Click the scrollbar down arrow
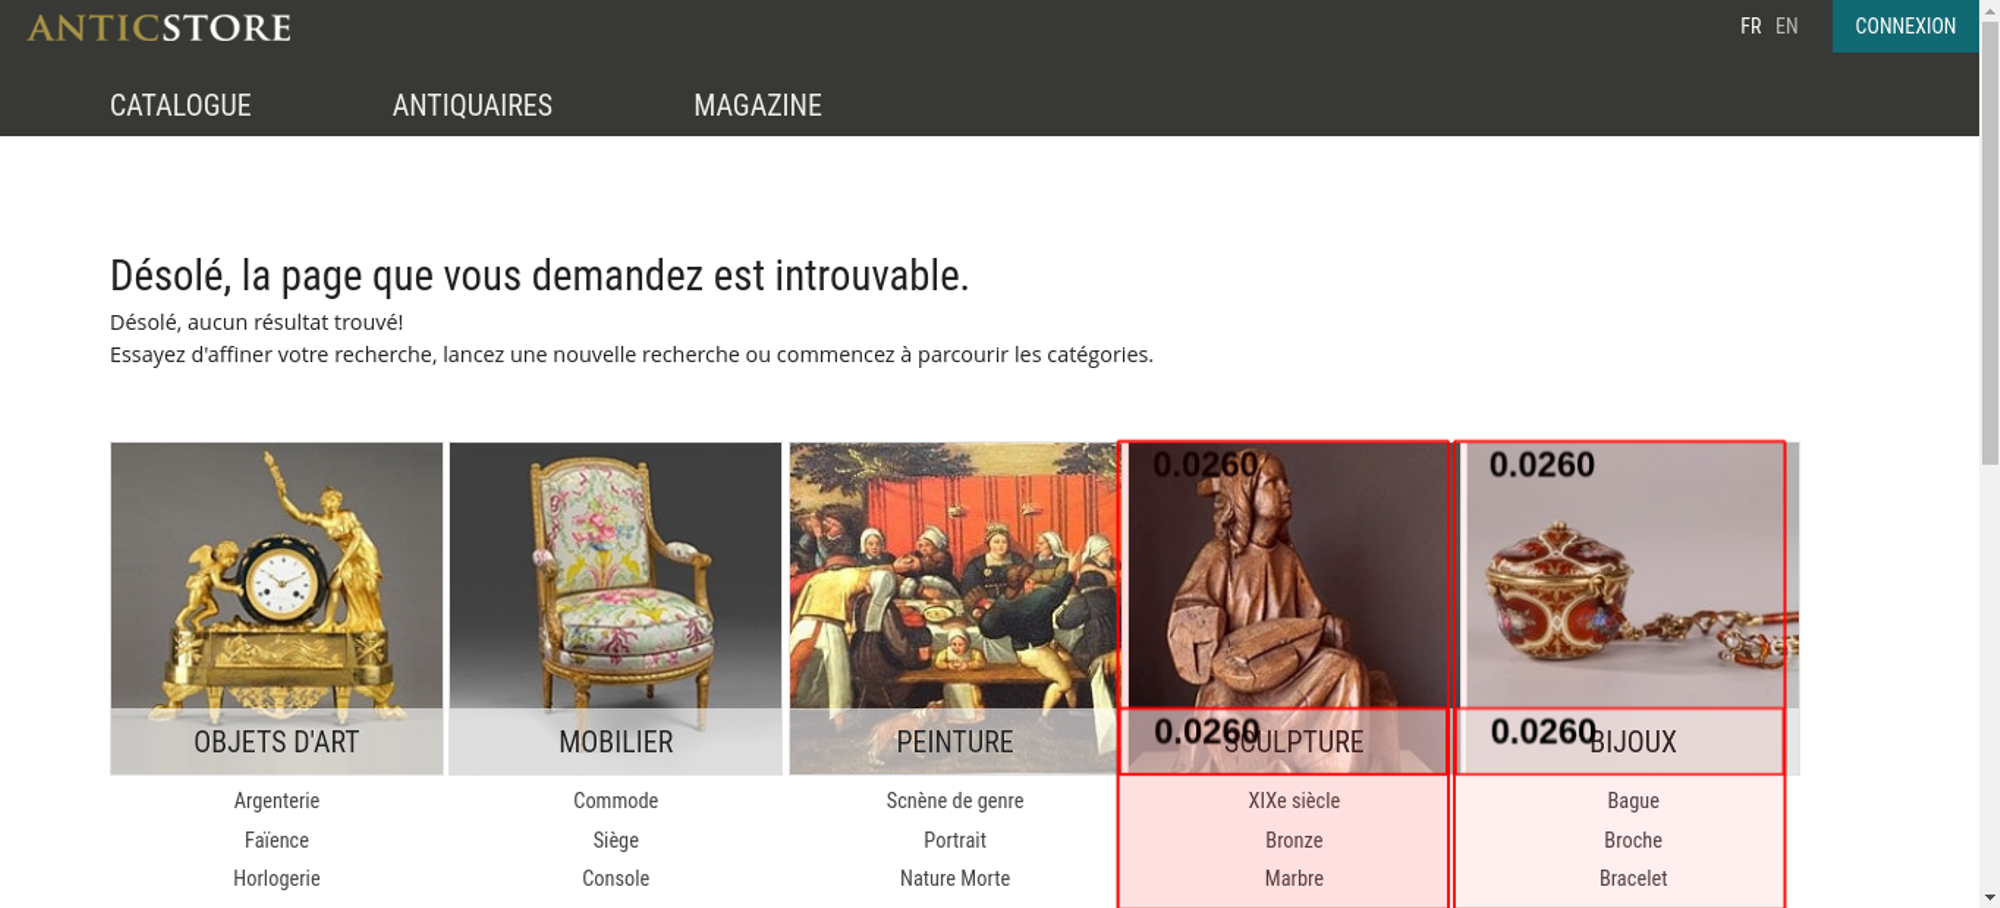The height and width of the screenshot is (908, 2000). 1990,897
